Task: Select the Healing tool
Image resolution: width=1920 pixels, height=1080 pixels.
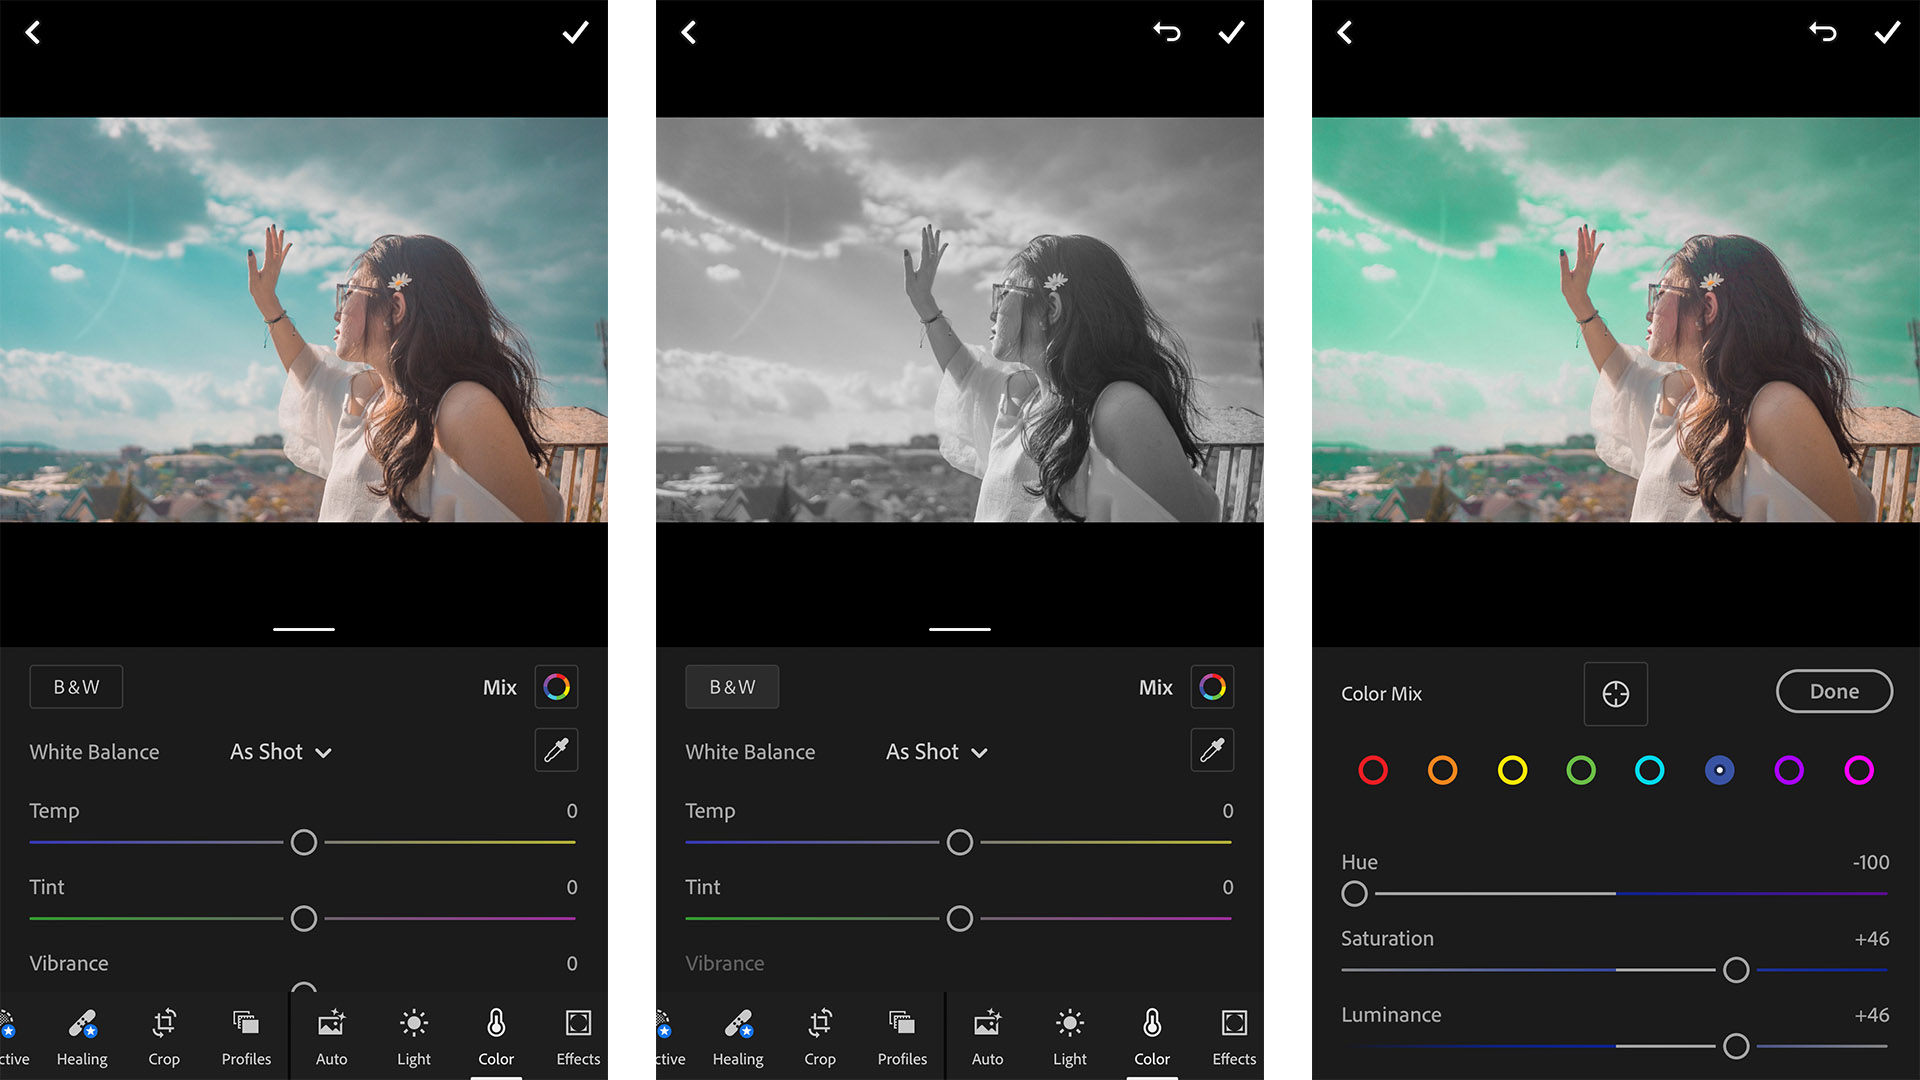Action: pyautogui.click(x=82, y=1035)
